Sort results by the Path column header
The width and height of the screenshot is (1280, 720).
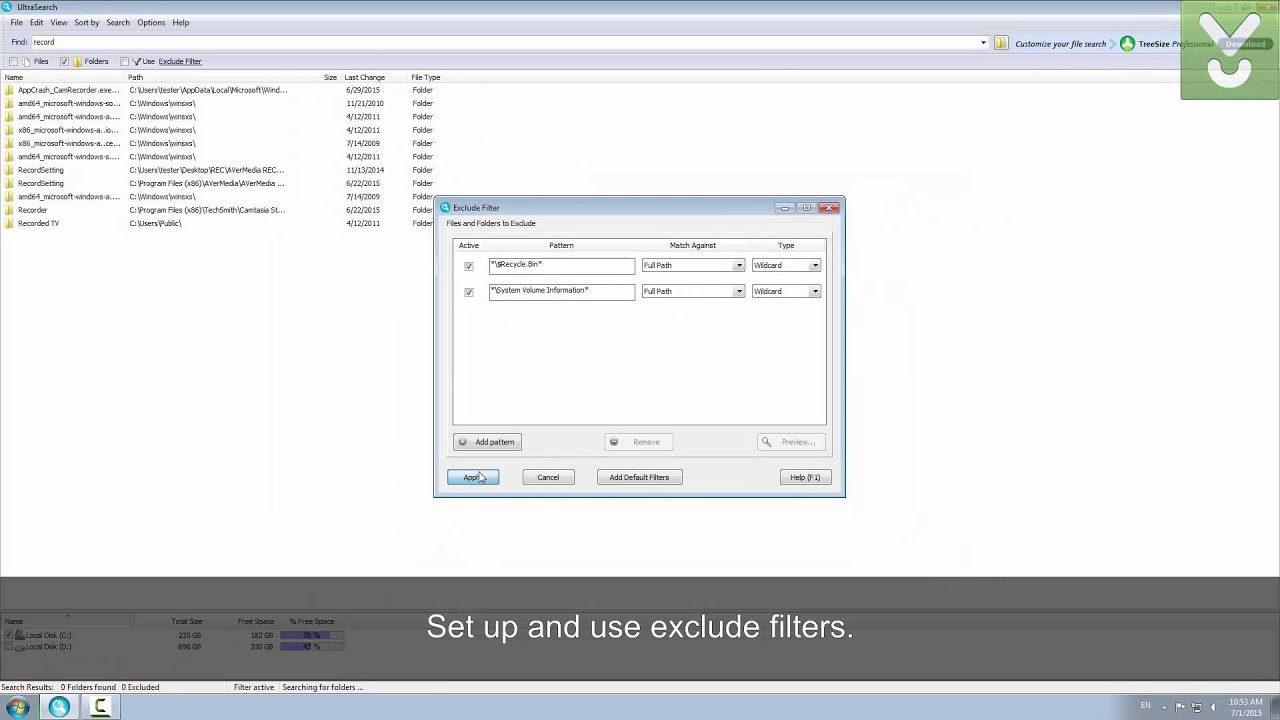click(x=135, y=77)
